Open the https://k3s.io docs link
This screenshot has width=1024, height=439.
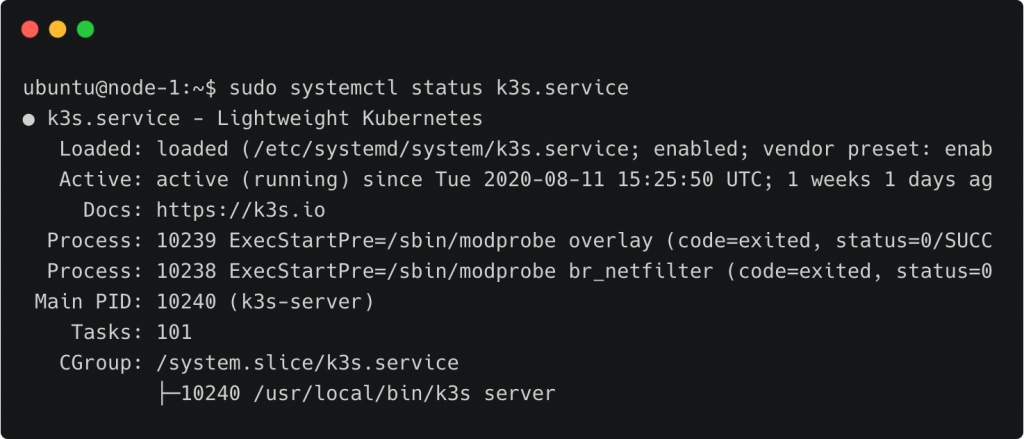coord(241,210)
